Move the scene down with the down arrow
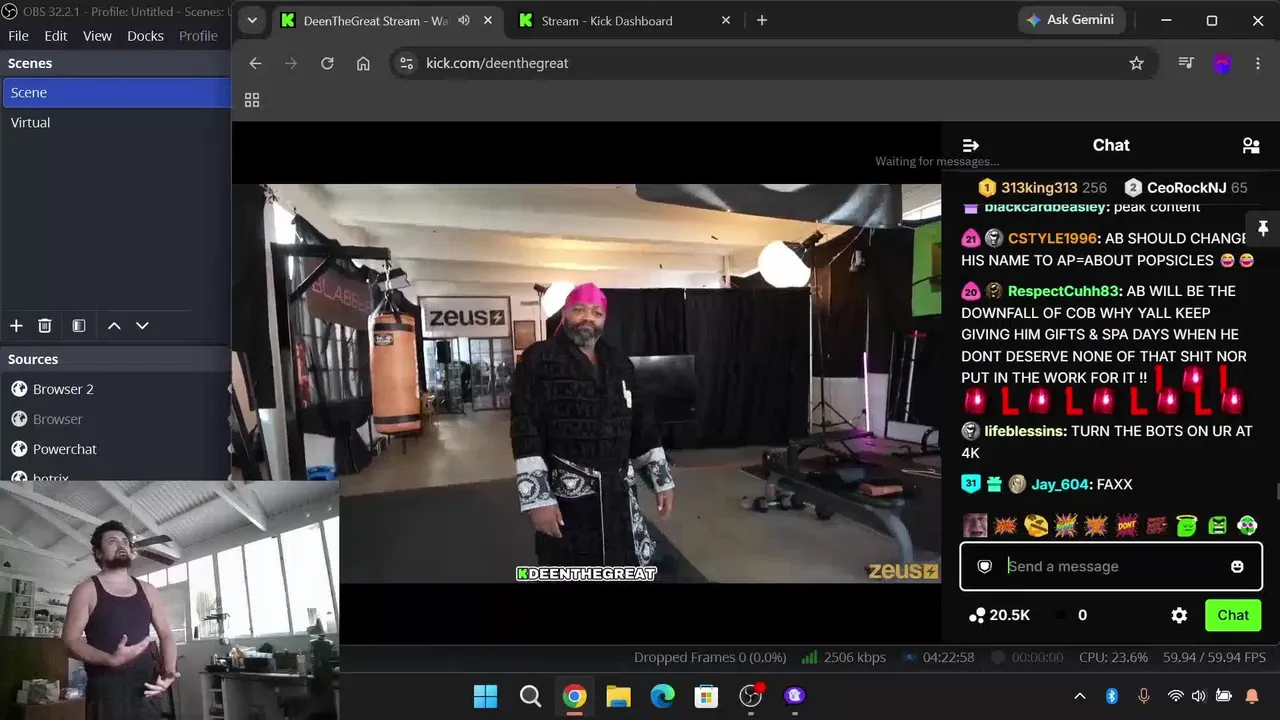The height and width of the screenshot is (720, 1280). (x=142, y=325)
